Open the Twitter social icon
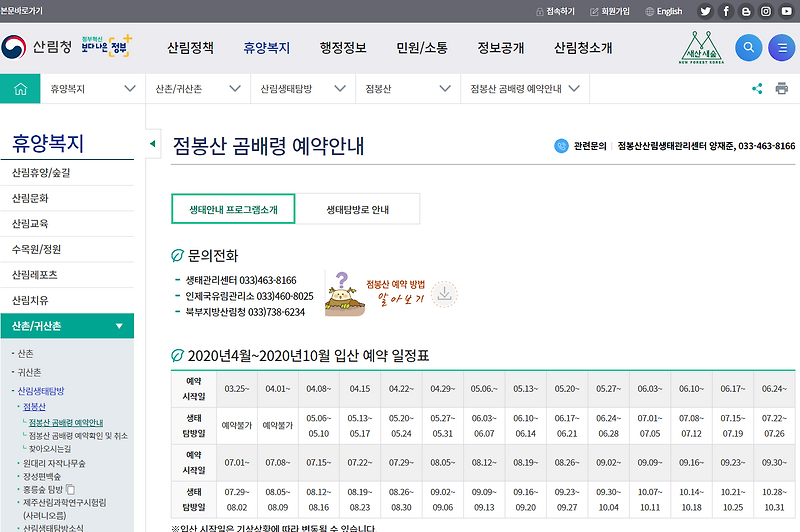 pyautogui.click(x=705, y=11)
